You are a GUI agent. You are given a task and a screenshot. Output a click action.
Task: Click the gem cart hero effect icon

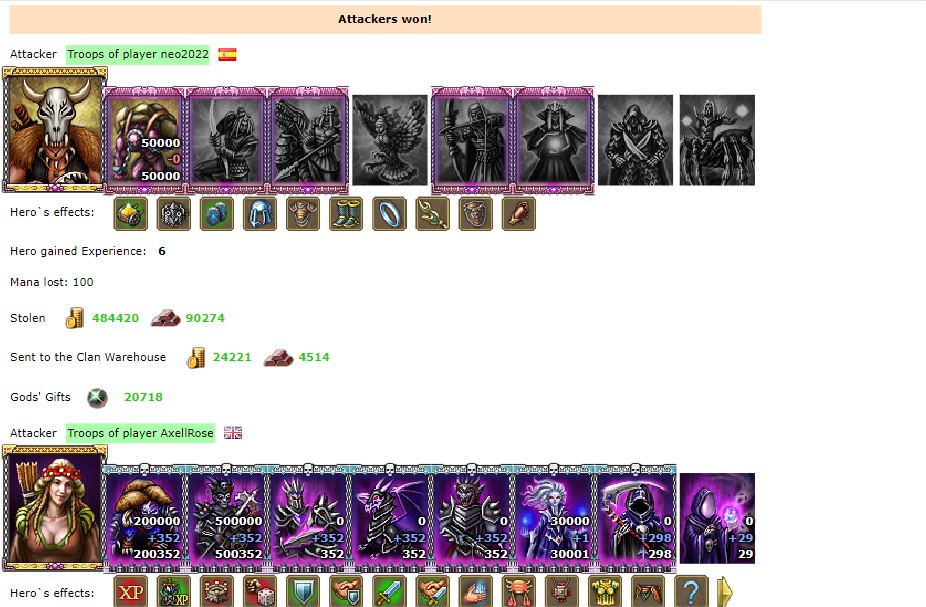pyautogui.click(x=131, y=214)
